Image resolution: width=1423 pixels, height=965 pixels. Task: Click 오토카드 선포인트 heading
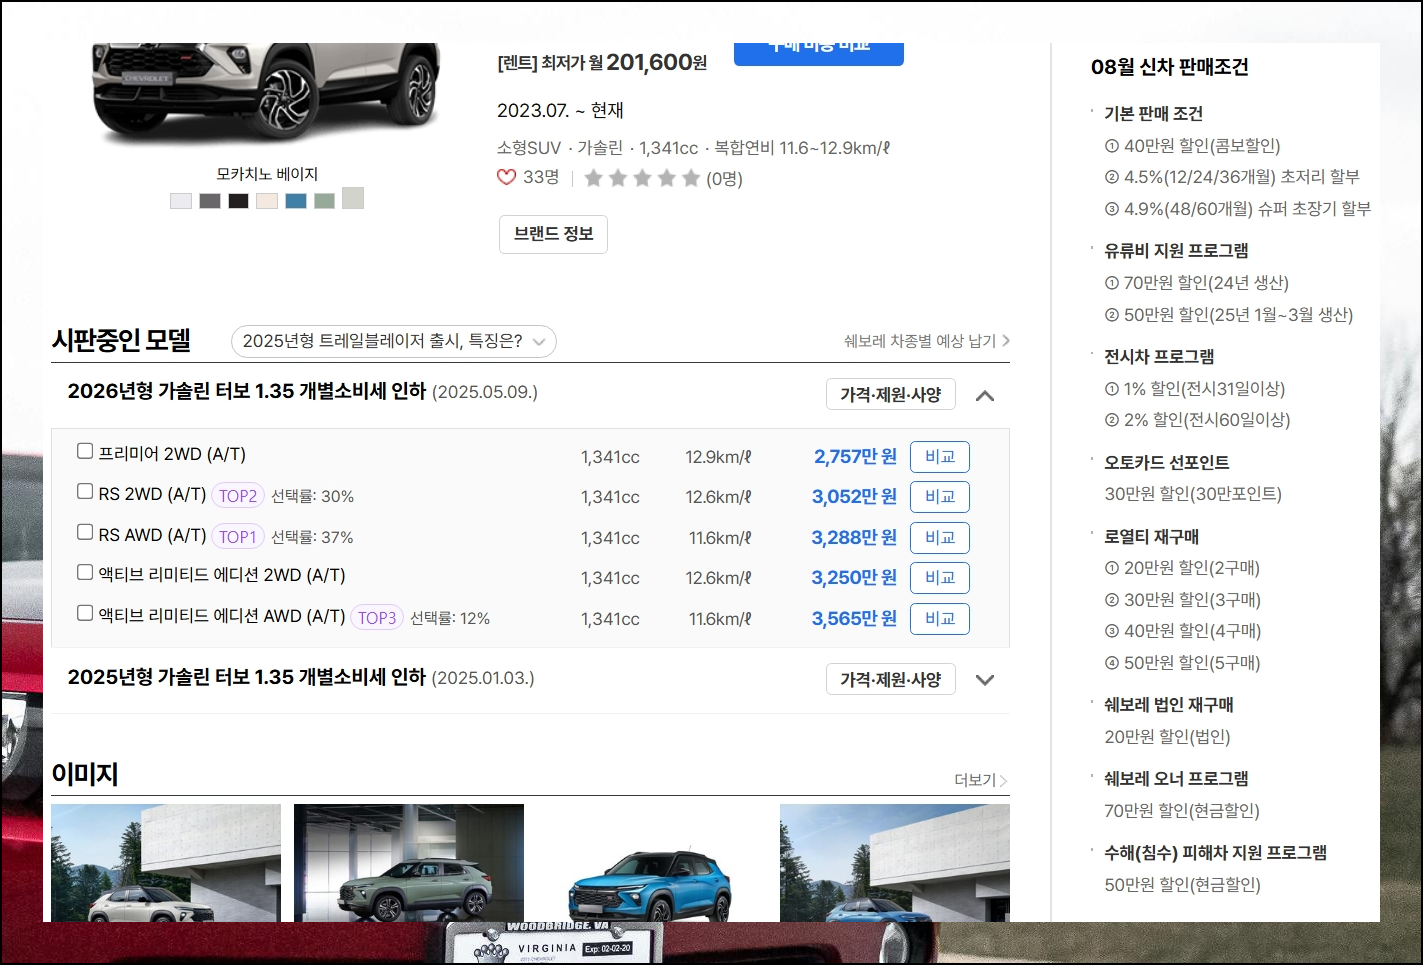[1167, 463]
